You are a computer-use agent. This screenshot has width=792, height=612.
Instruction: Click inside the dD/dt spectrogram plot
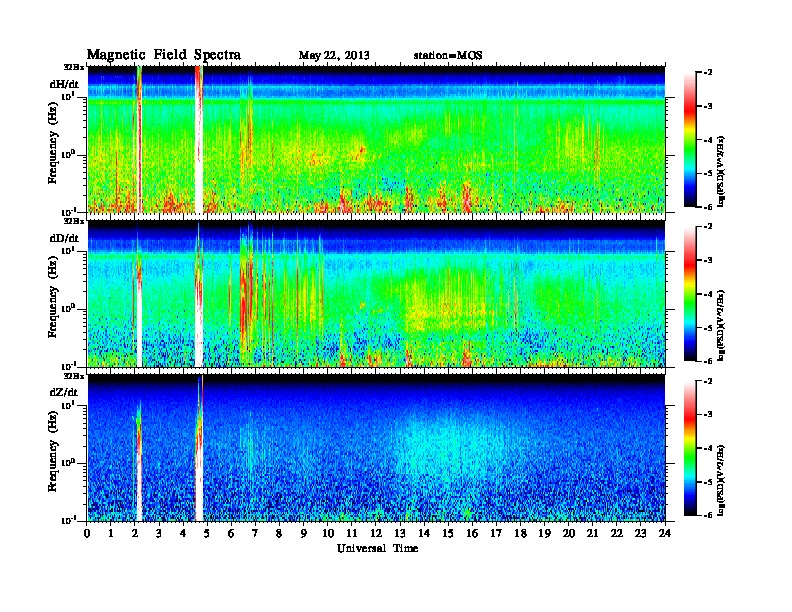pos(376,293)
